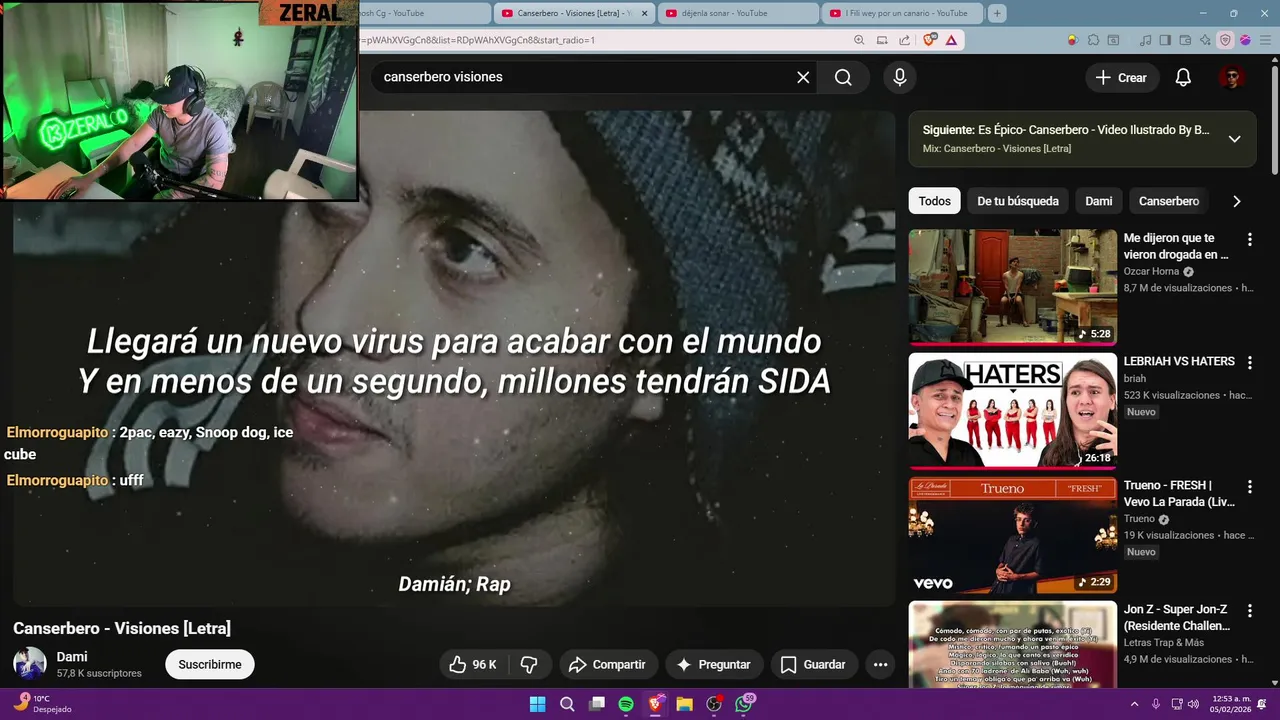Open options for 'Trueno - FRESH' video

tap(1249, 486)
